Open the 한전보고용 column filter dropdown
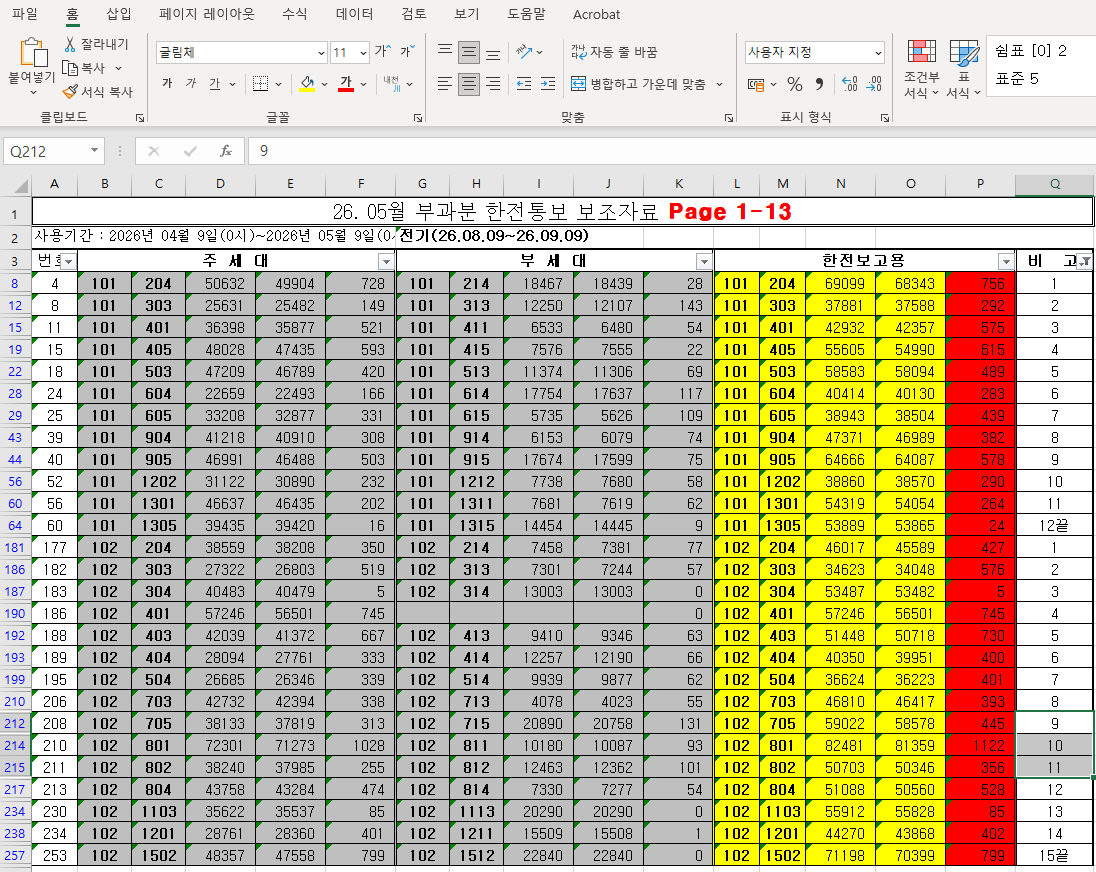The width and height of the screenshot is (1096, 872). pyautogui.click(x=1006, y=262)
